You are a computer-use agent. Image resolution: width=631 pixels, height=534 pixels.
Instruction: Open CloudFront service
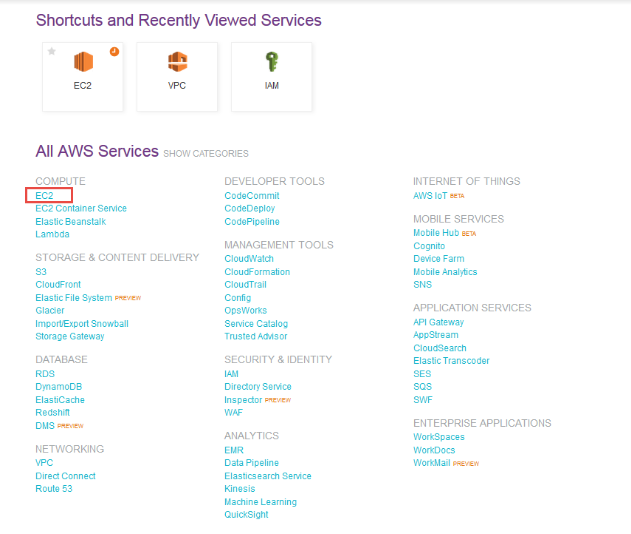click(x=58, y=285)
